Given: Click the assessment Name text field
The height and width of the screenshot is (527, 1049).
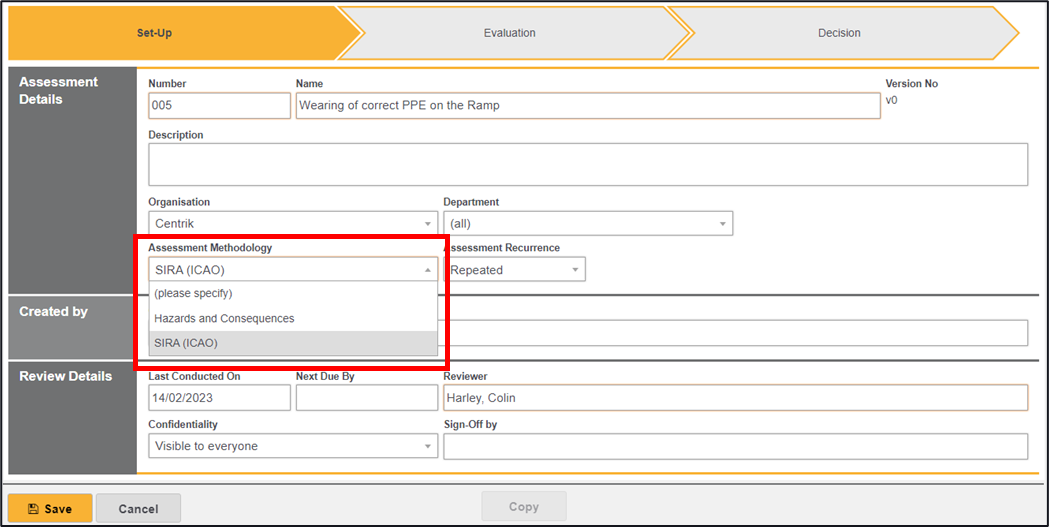Looking at the screenshot, I should click(x=587, y=106).
